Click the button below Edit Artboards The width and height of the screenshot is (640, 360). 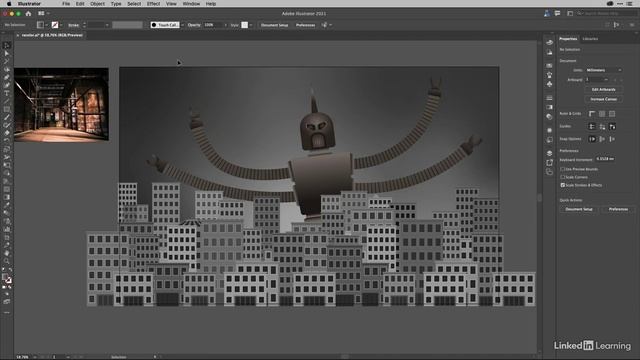603,99
